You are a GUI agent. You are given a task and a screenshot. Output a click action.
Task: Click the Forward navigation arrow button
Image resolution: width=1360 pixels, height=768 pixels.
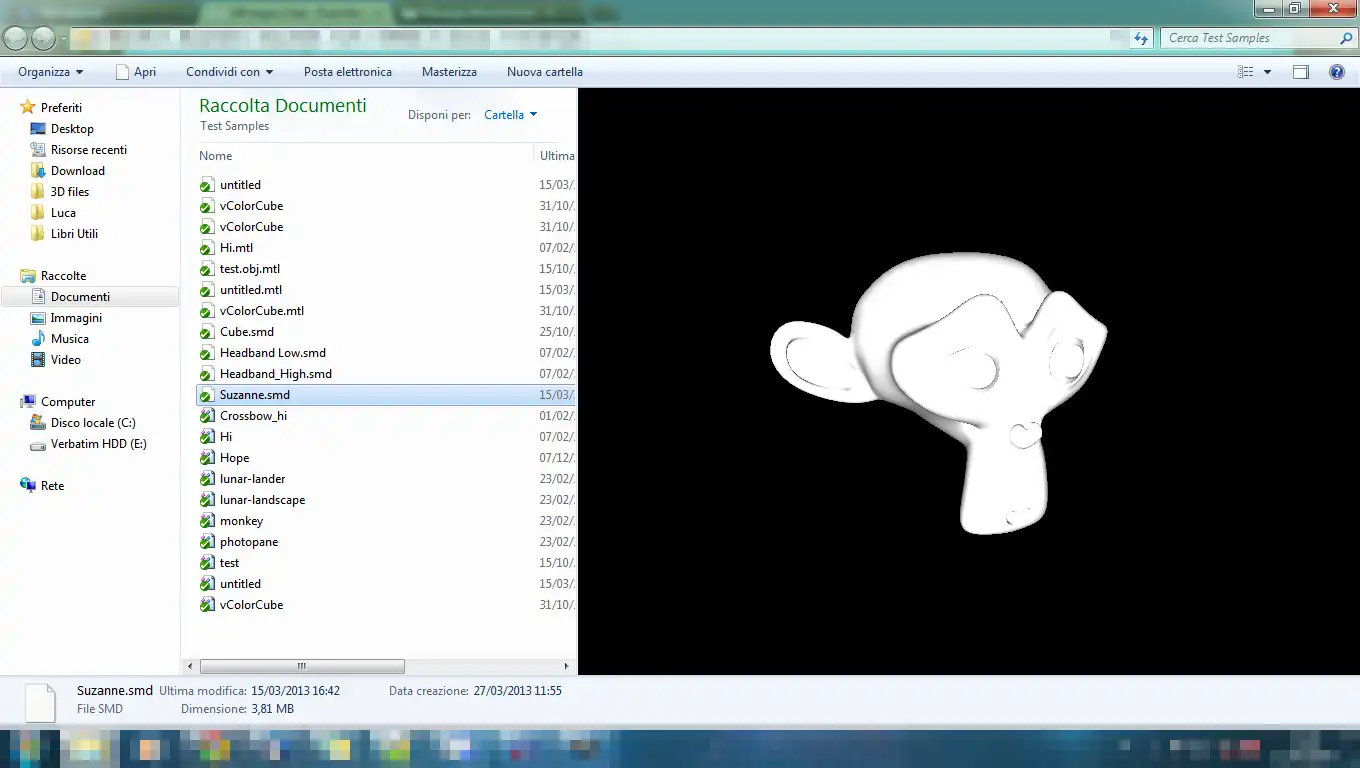tap(44, 38)
